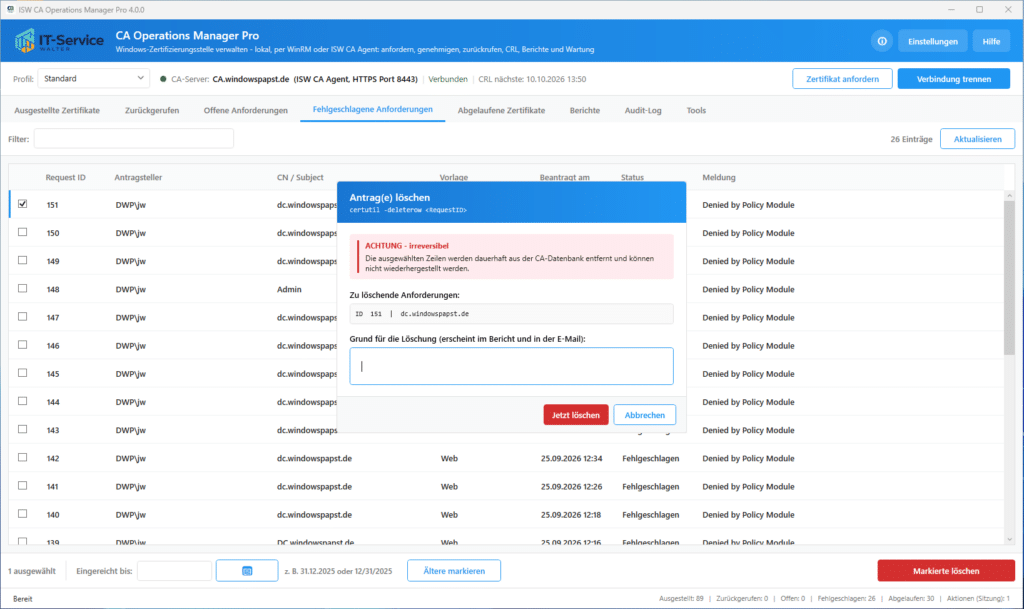Viewport: 1024px width, 609px height.
Task: Click scrollbar down arrow in the table
Action: coord(1010,539)
